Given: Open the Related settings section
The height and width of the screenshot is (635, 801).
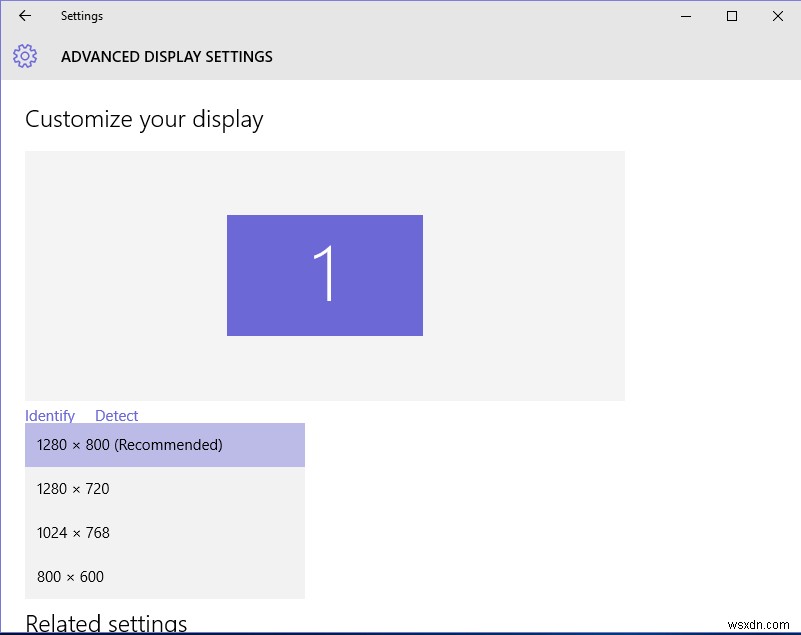Looking at the screenshot, I should coord(105,621).
